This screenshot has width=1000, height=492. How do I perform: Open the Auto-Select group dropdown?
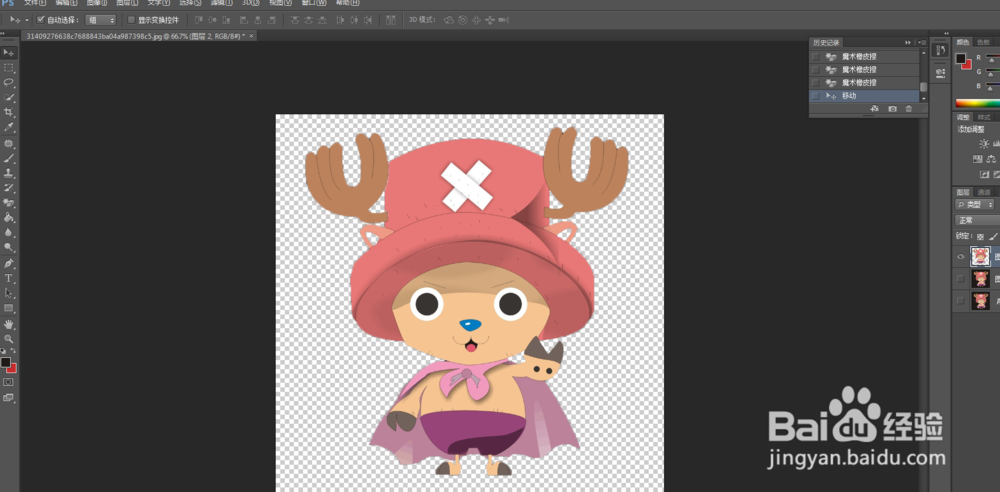click(x=101, y=20)
